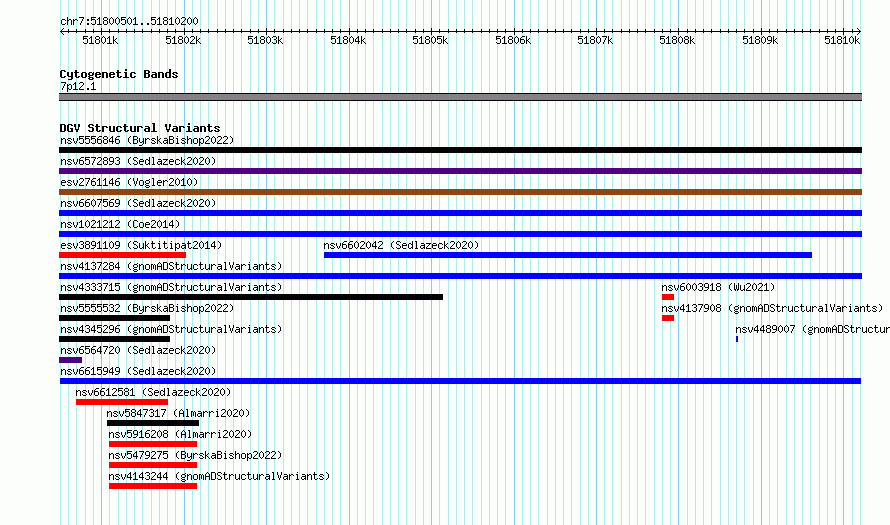
Task: Click the 51807k ruler tick label
Action: 595,40
